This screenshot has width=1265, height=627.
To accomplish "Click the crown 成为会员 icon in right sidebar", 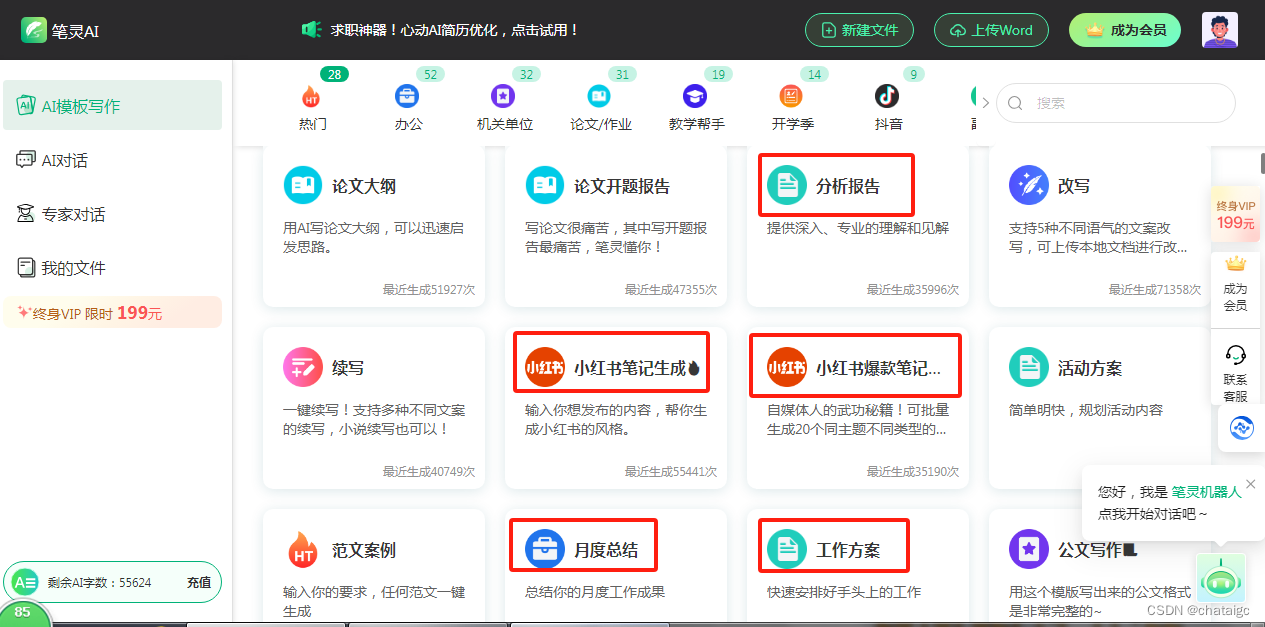I will coord(1236,264).
